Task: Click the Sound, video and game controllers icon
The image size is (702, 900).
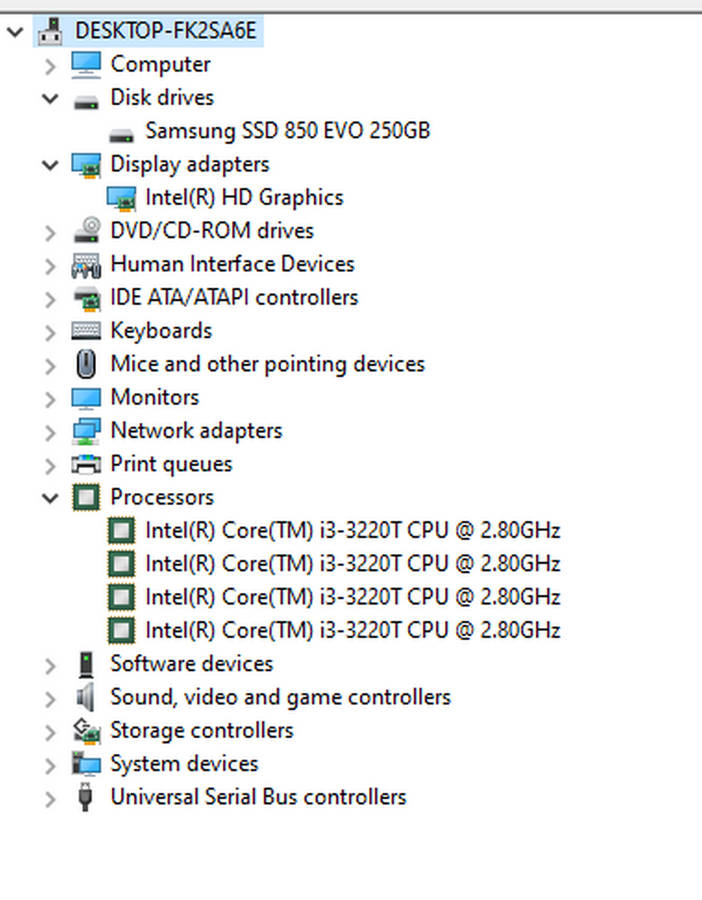Action: [86, 697]
